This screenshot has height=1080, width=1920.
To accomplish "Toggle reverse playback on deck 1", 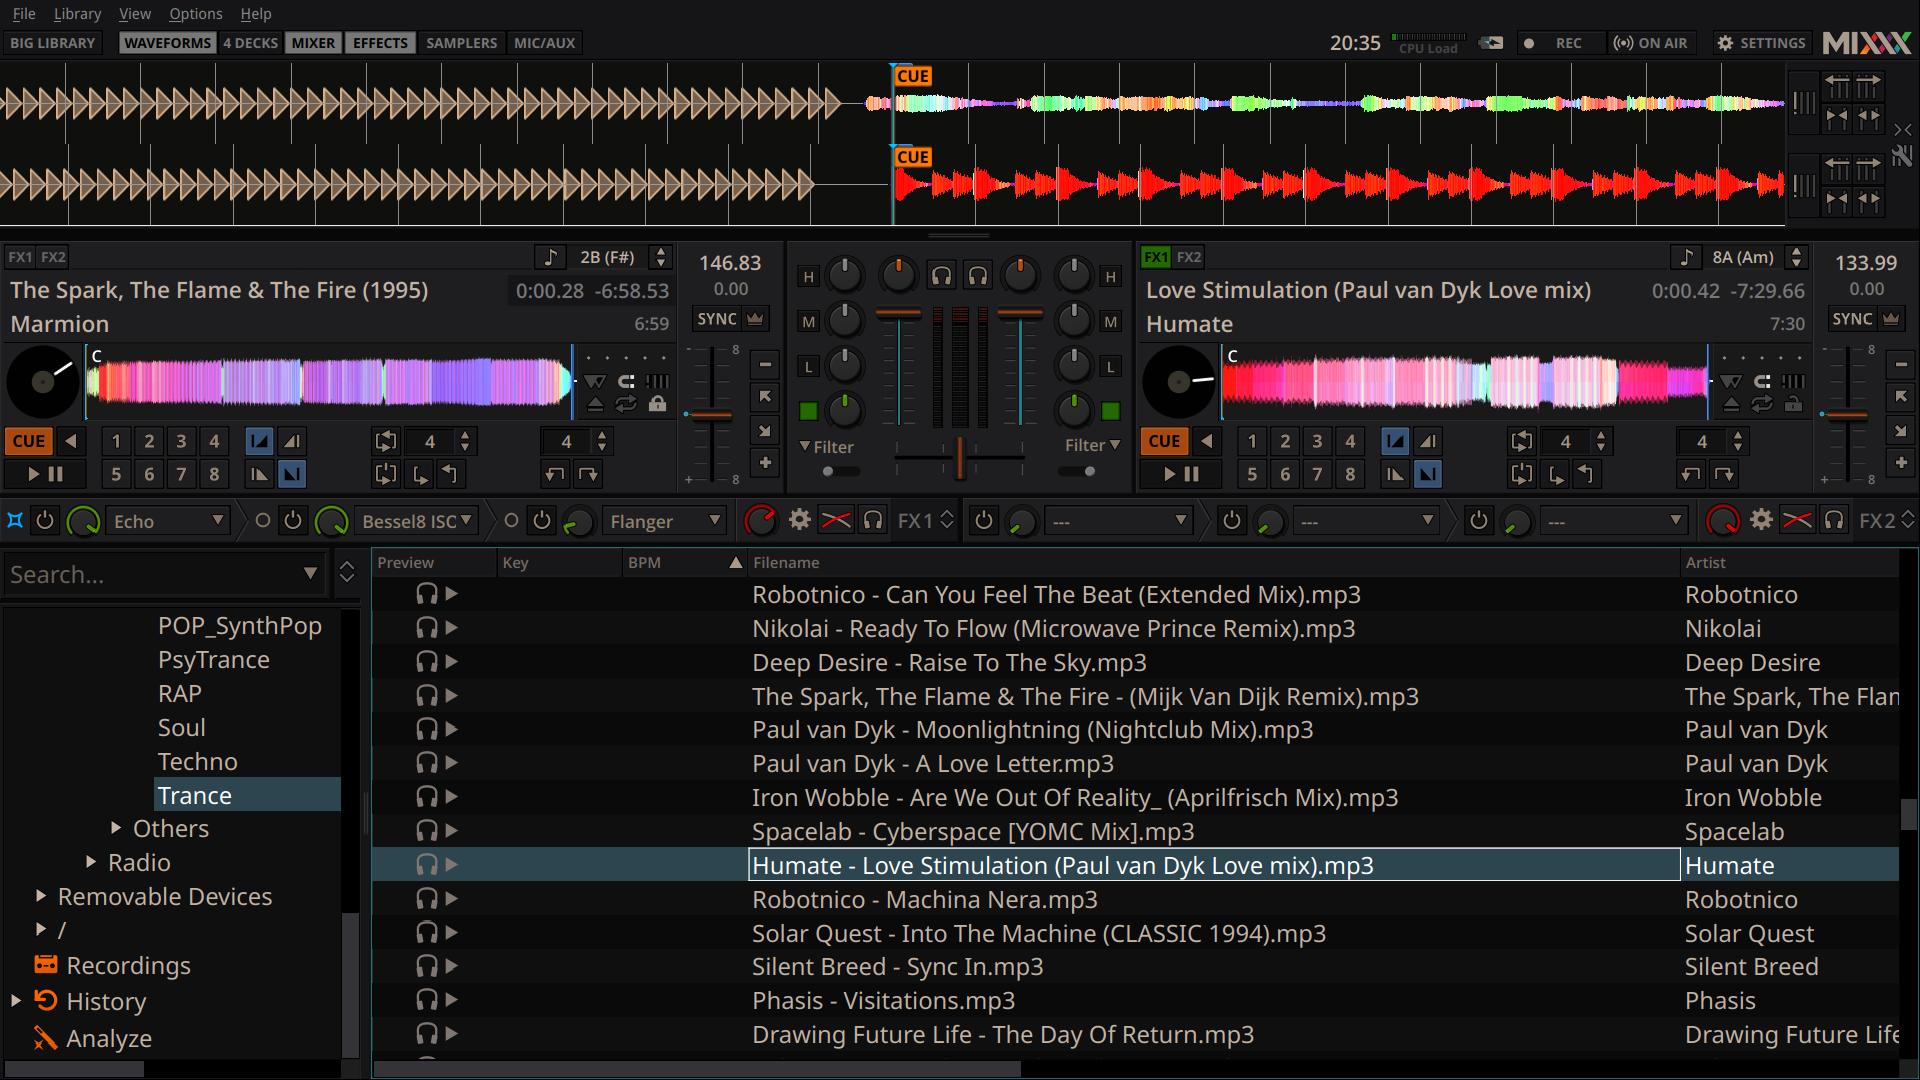I will coord(71,441).
